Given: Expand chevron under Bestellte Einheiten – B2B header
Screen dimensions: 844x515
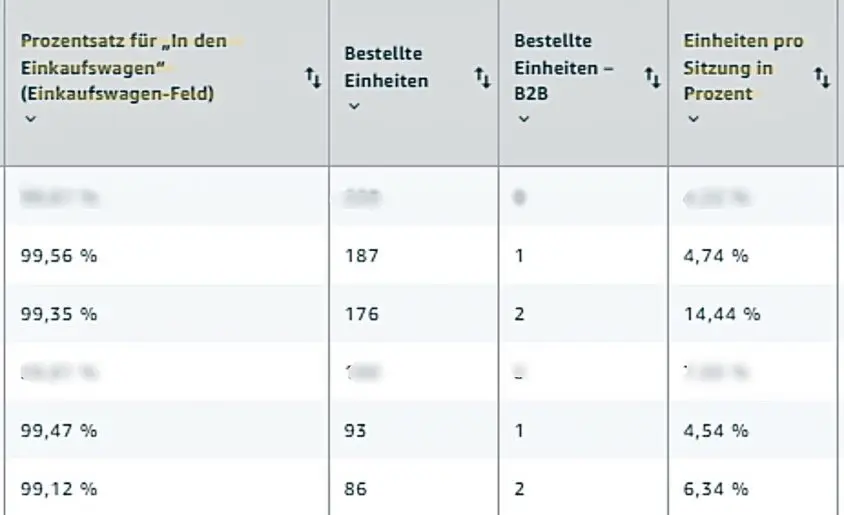Looking at the screenshot, I should 524,118.
